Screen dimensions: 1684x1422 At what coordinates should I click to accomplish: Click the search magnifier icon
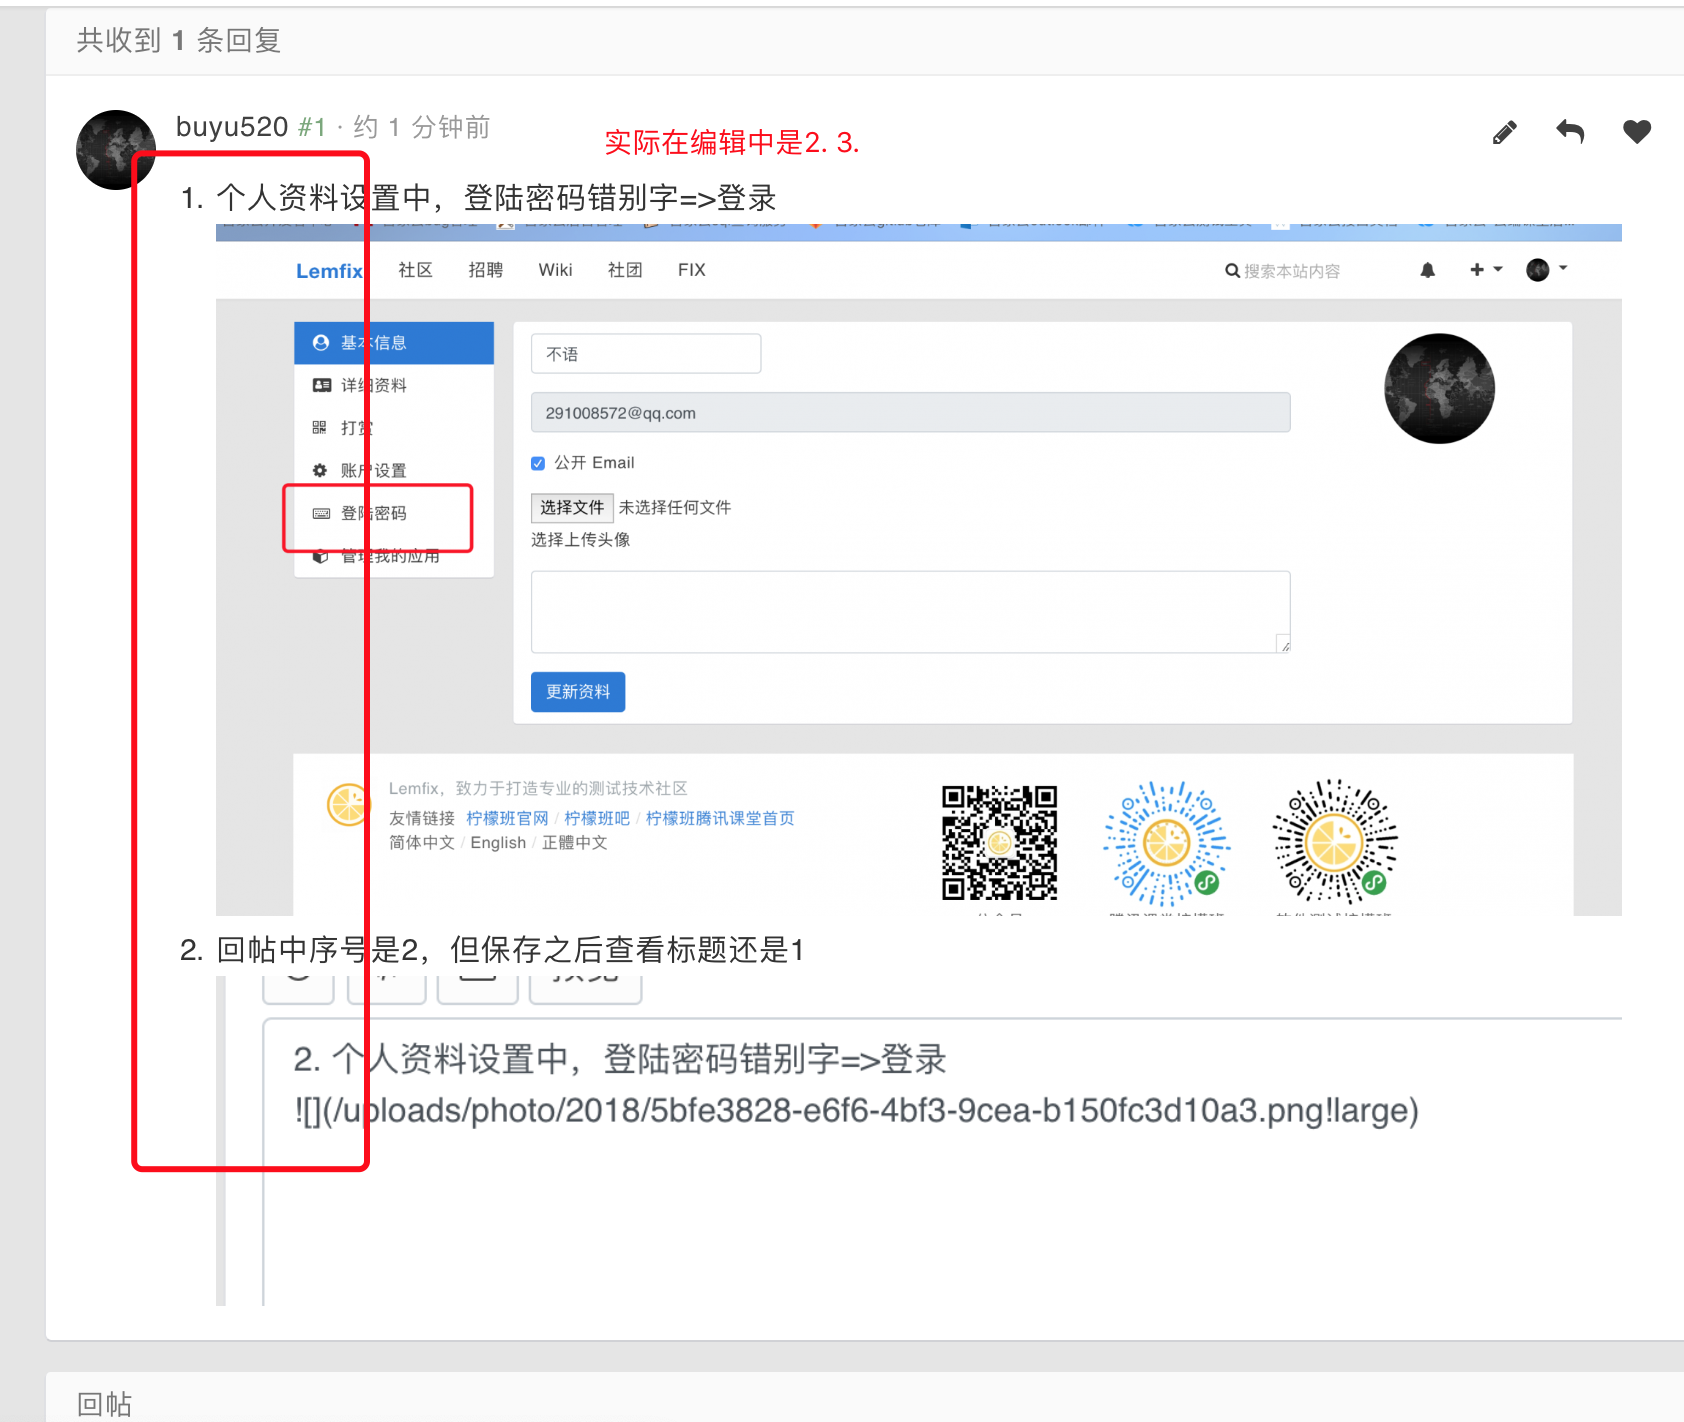coord(1232,271)
